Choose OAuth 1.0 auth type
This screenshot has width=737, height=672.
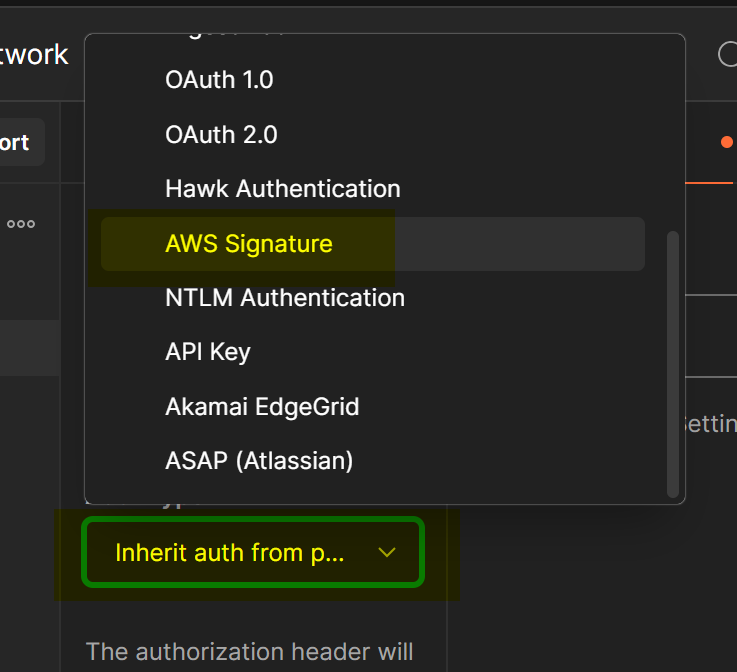click(219, 80)
